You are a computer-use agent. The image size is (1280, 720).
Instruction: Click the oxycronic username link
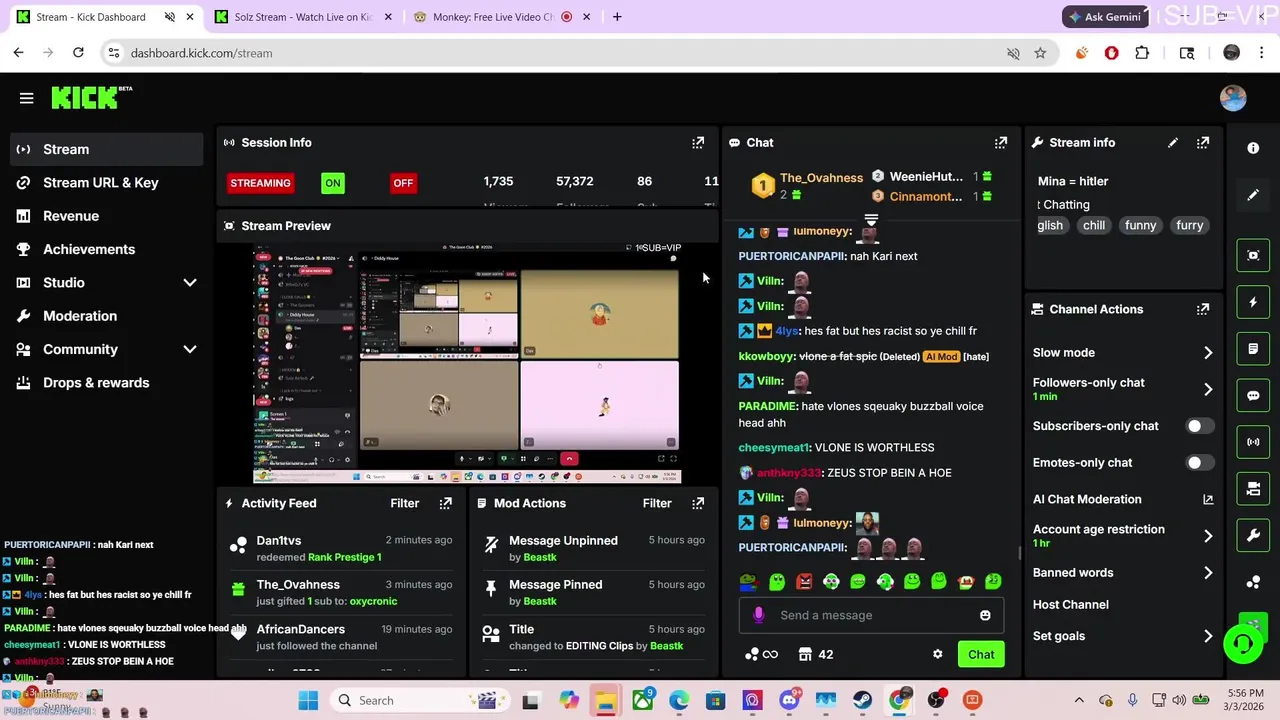(x=372, y=601)
